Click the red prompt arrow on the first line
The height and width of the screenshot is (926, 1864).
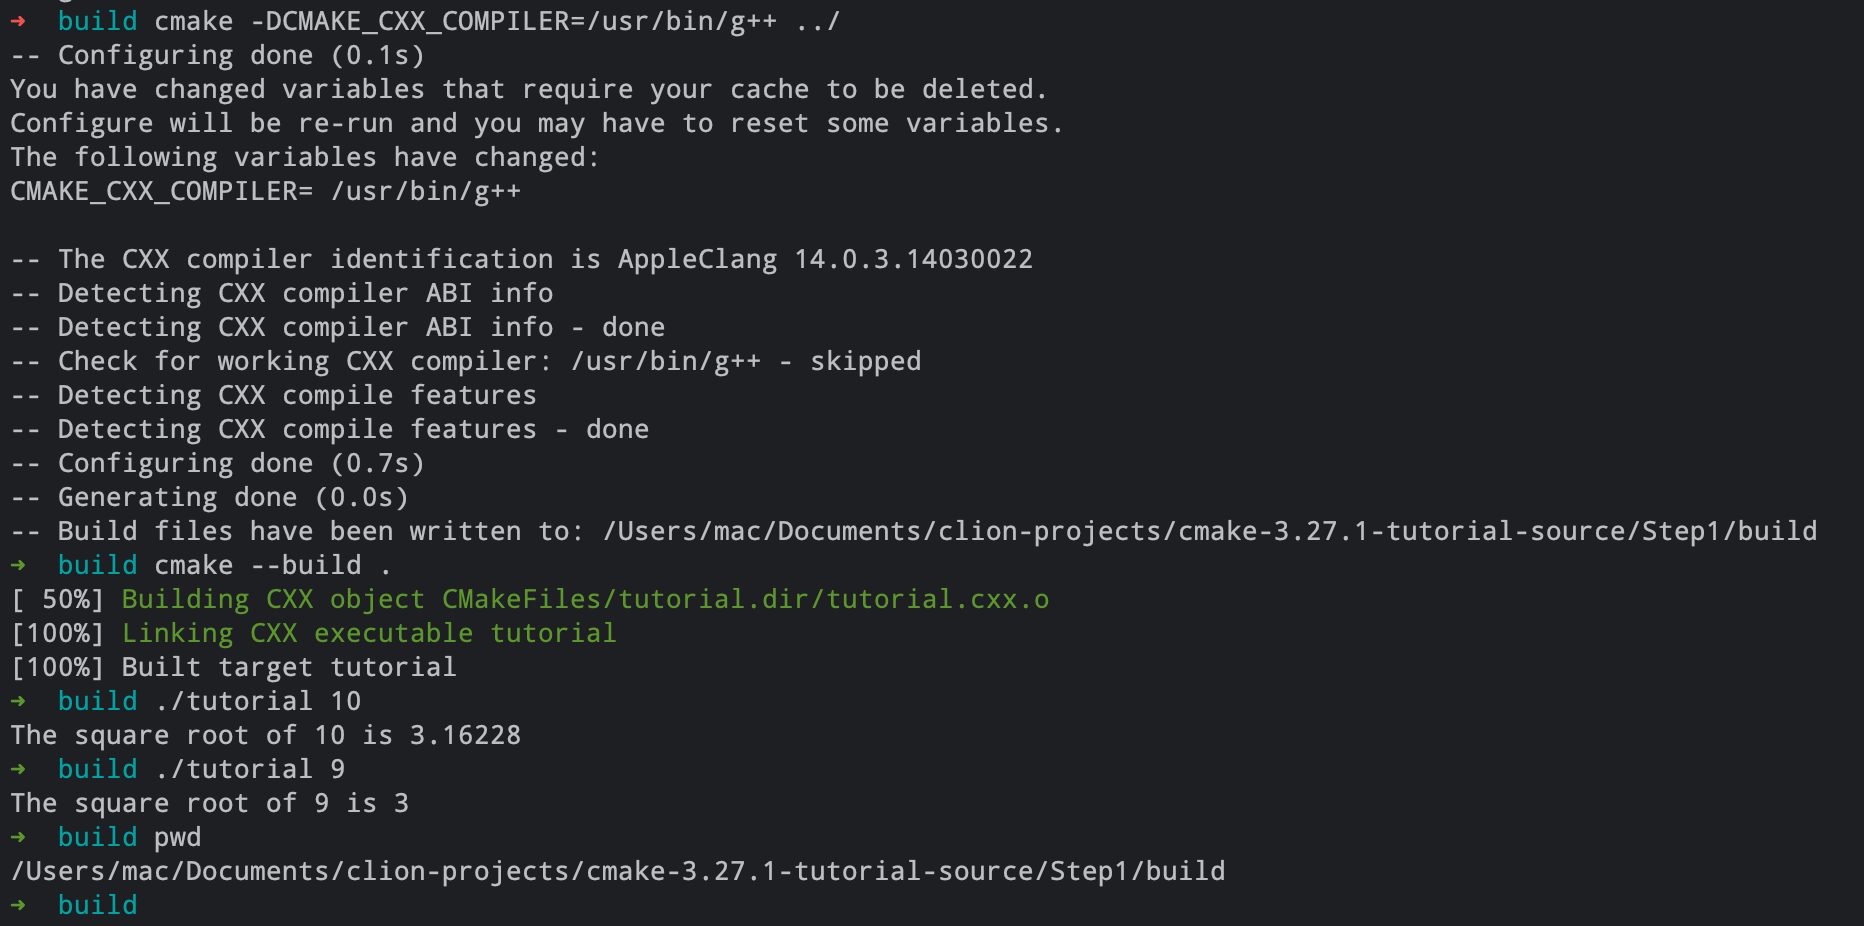click(18, 21)
